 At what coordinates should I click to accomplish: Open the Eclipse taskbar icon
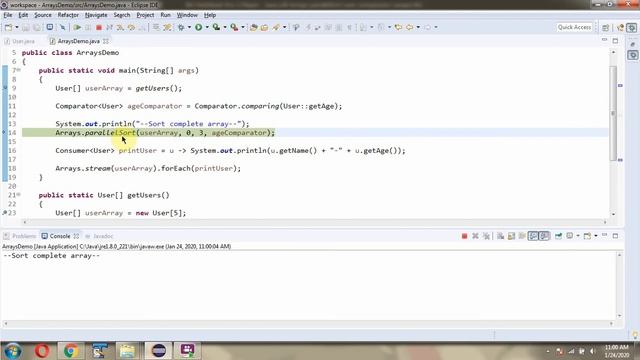159,351
